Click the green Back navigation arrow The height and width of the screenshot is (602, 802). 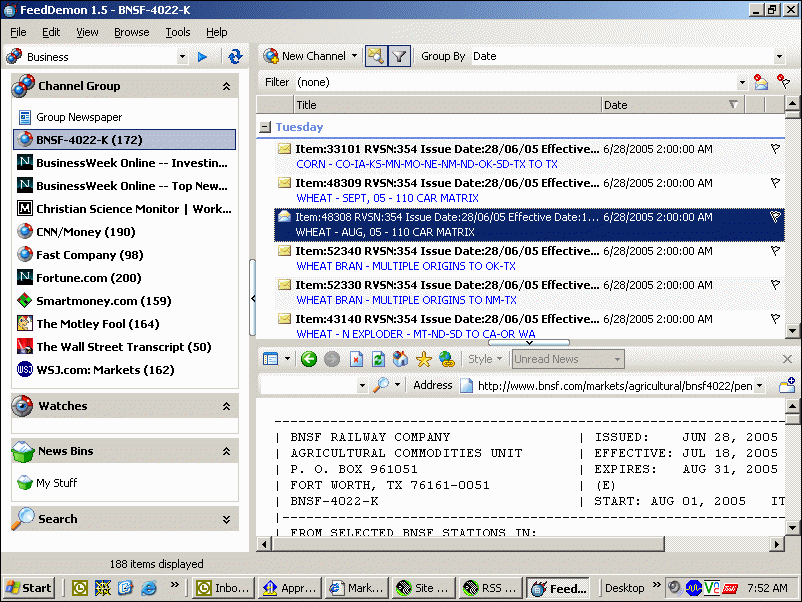click(x=309, y=359)
